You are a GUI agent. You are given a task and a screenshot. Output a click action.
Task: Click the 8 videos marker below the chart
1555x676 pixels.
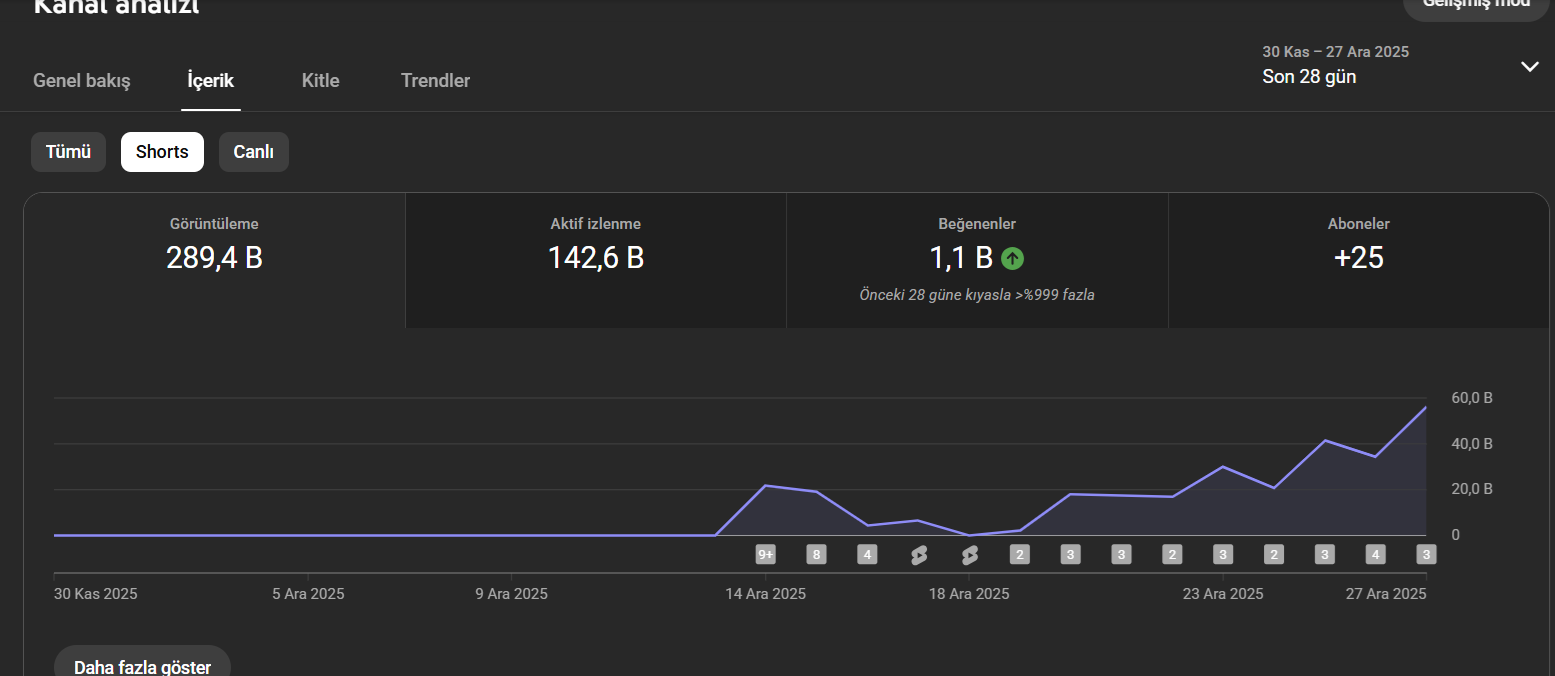(816, 555)
